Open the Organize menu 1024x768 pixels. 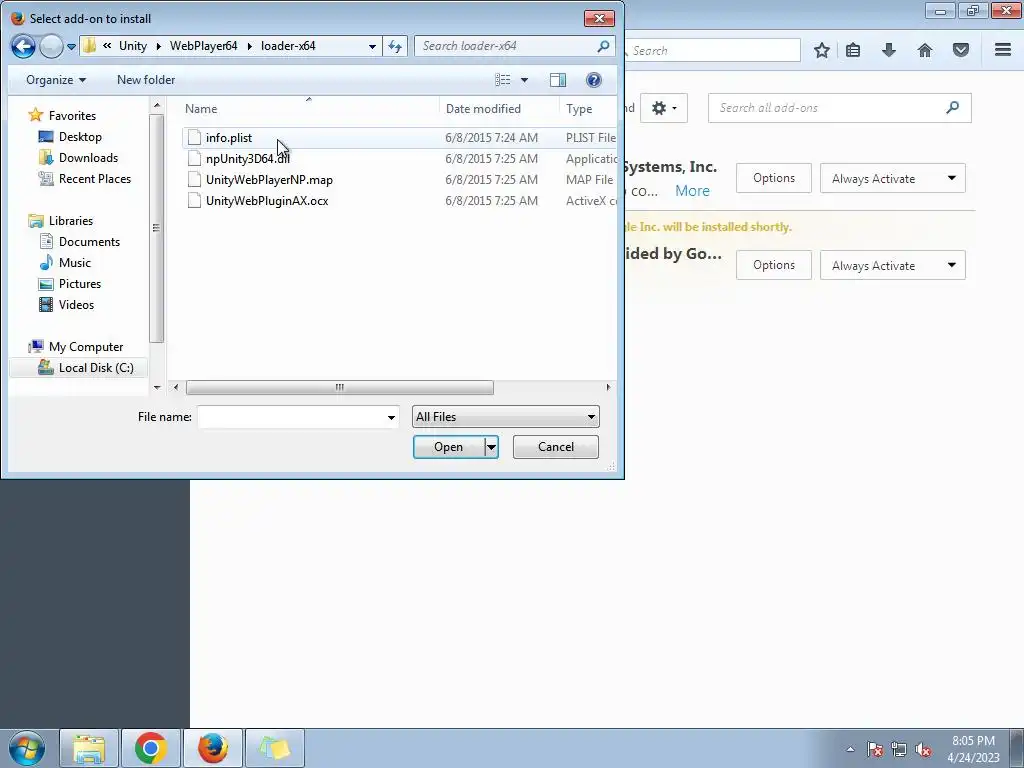[56, 80]
